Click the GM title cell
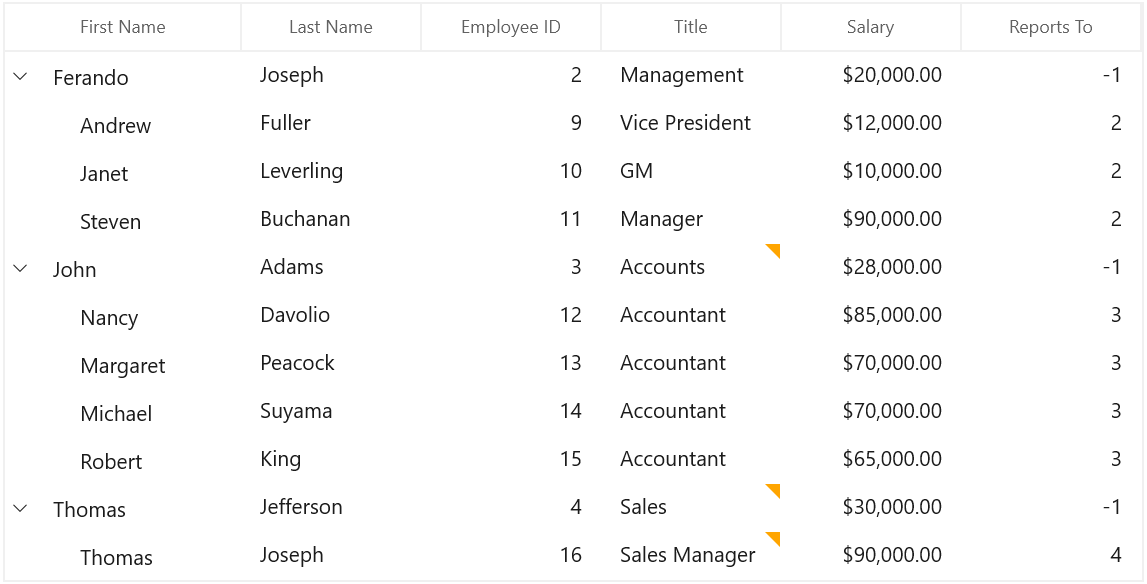Screen dimensions: 1147x584 tap(691, 171)
